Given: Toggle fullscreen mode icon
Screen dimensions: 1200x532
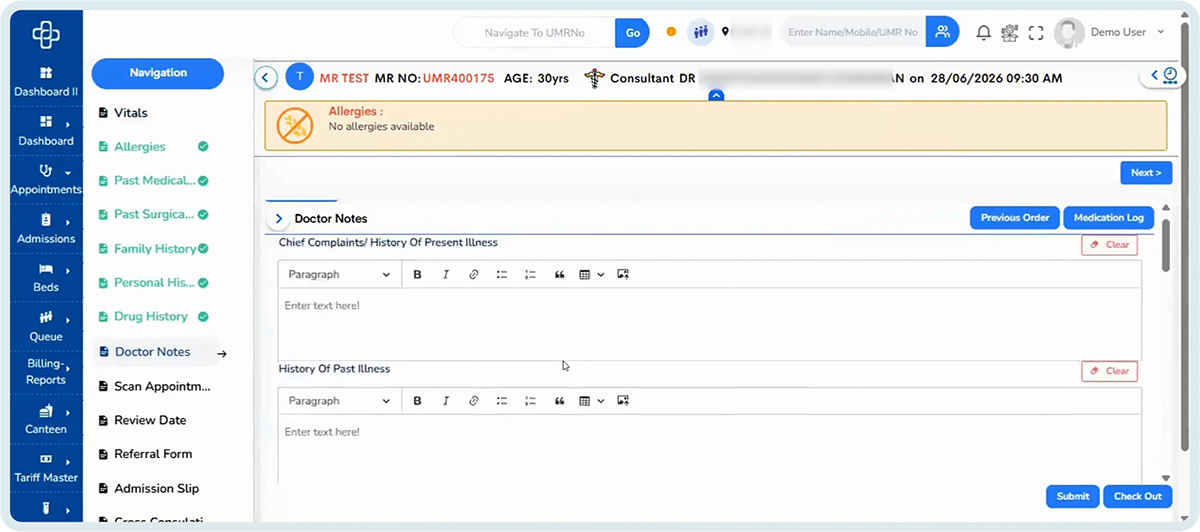Looking at the screenshot, I should (x=1036, y=33).
